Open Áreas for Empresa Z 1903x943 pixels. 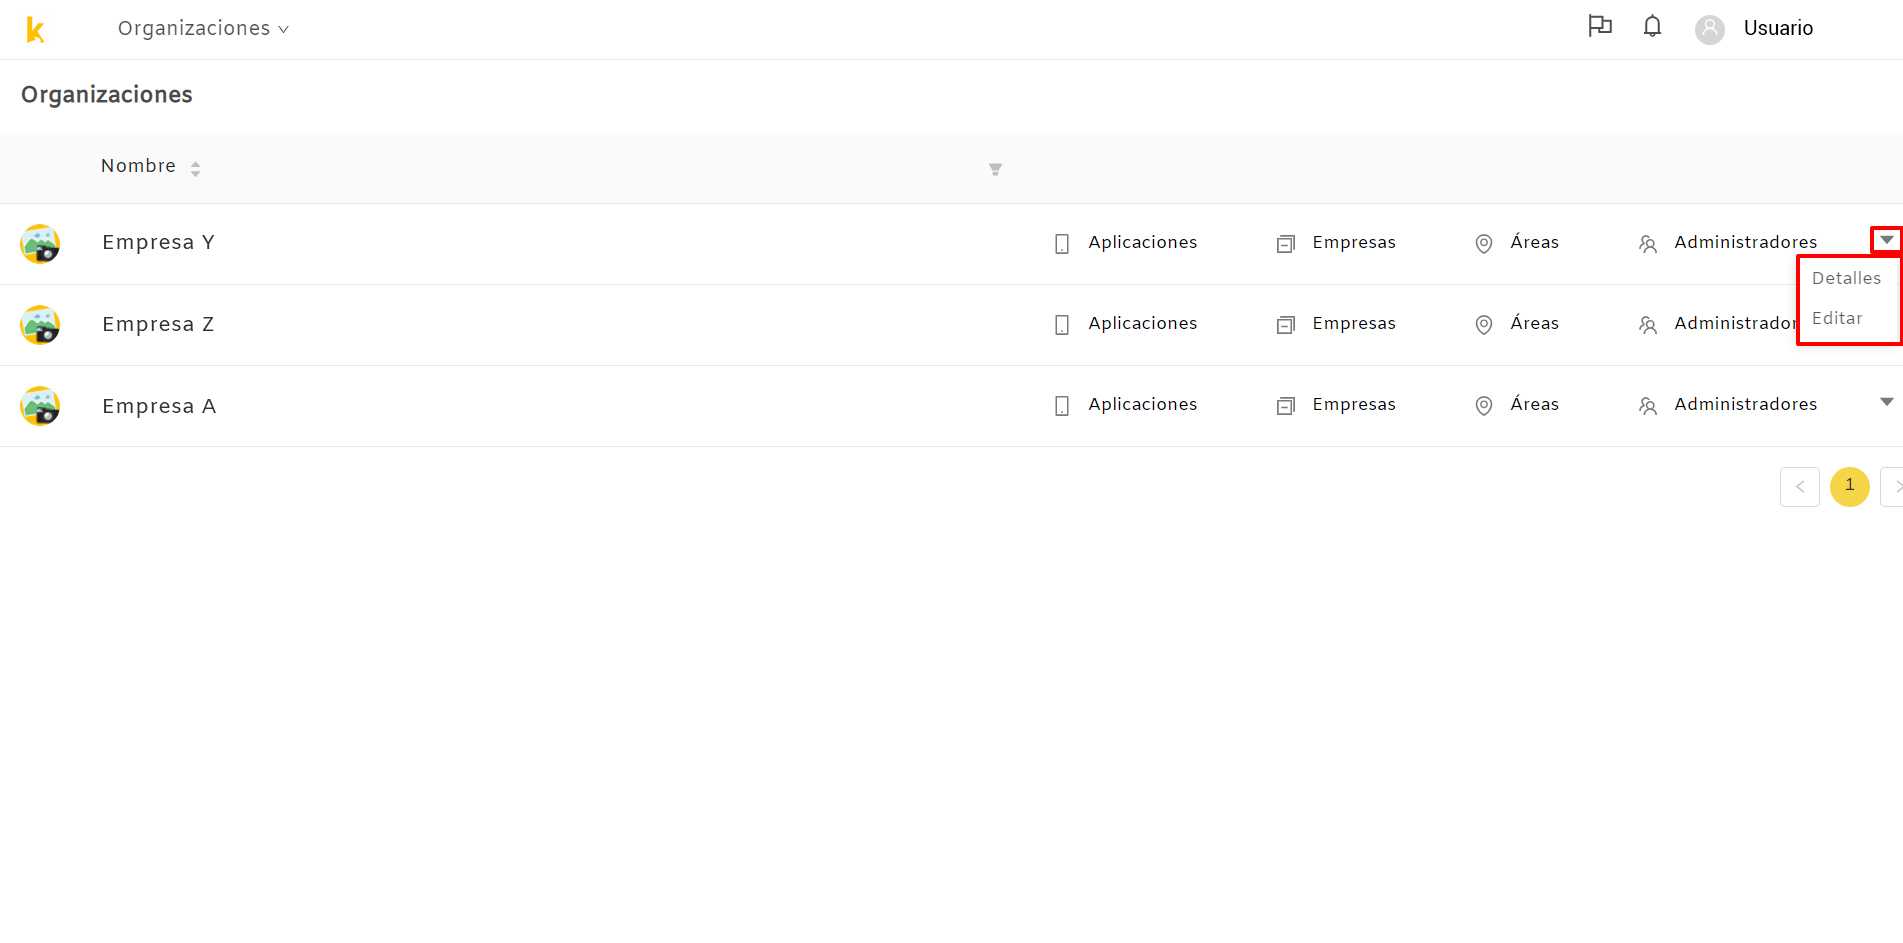[x=1517, y=324]
